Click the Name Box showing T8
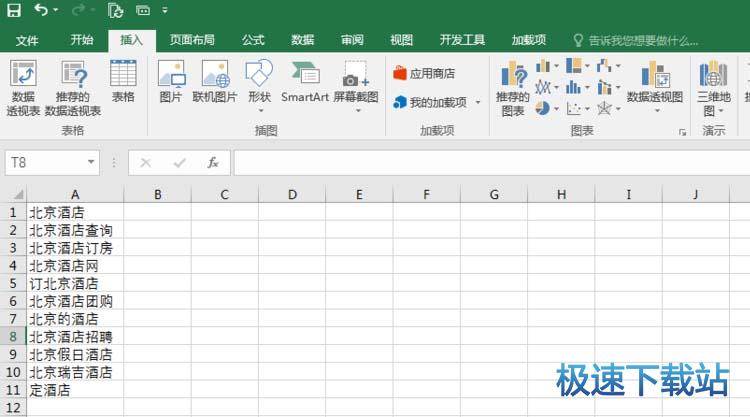This screenshot has height=417, width=750. click(45, 163)
